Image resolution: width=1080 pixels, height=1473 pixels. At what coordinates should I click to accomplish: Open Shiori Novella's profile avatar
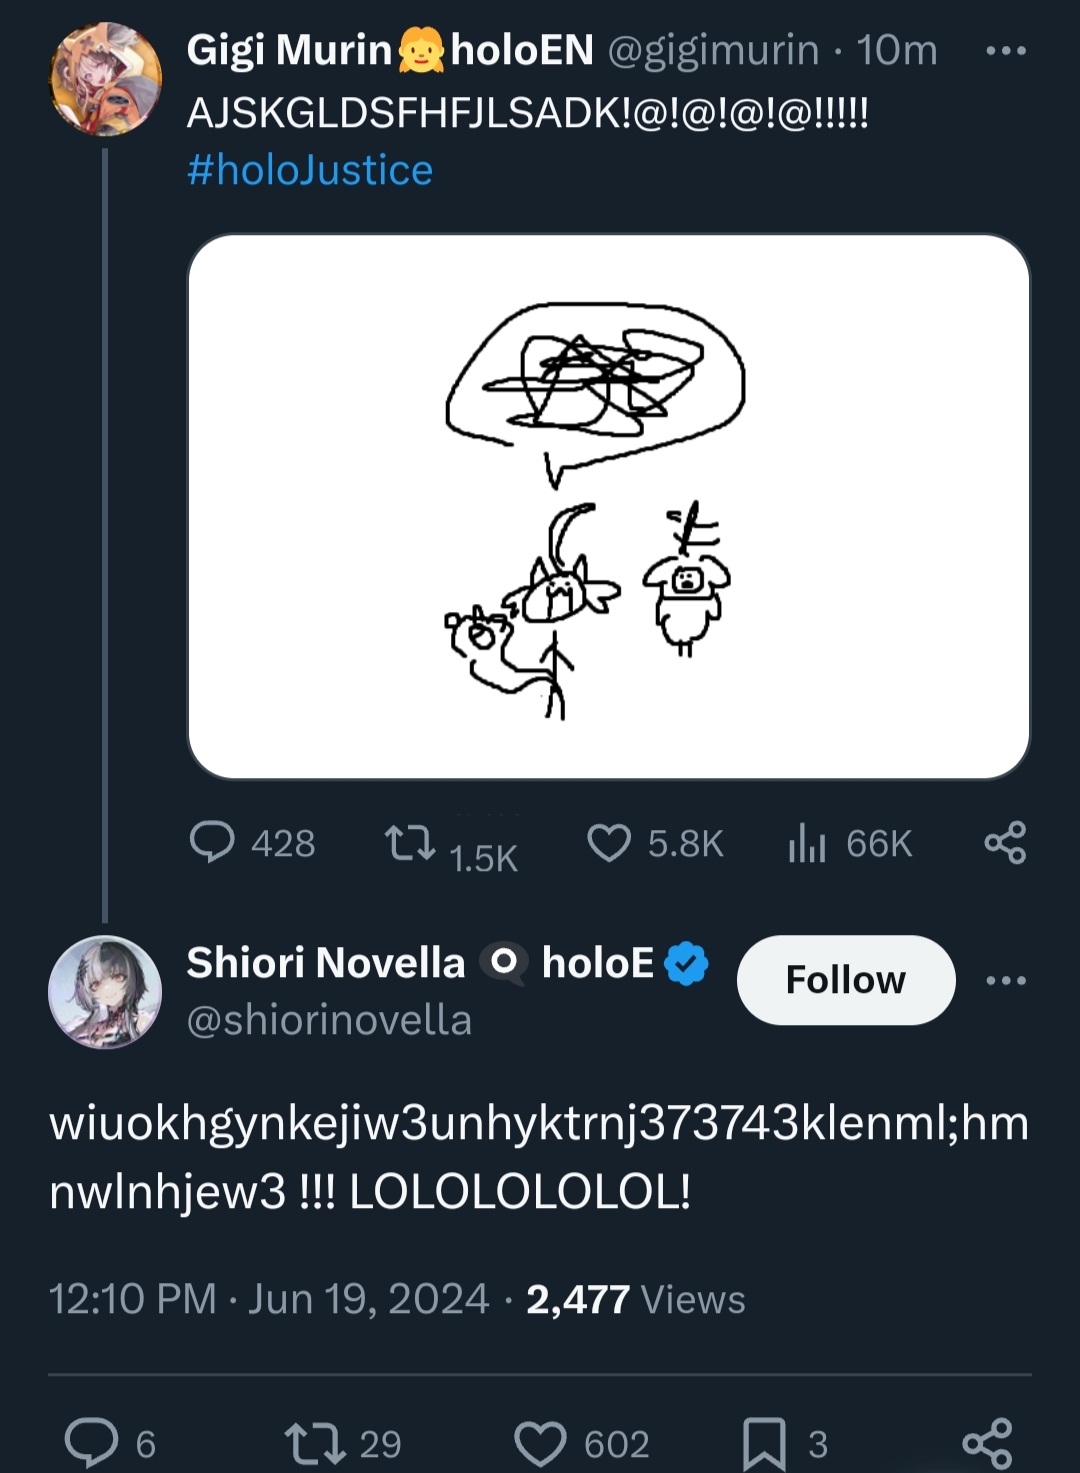105,991
